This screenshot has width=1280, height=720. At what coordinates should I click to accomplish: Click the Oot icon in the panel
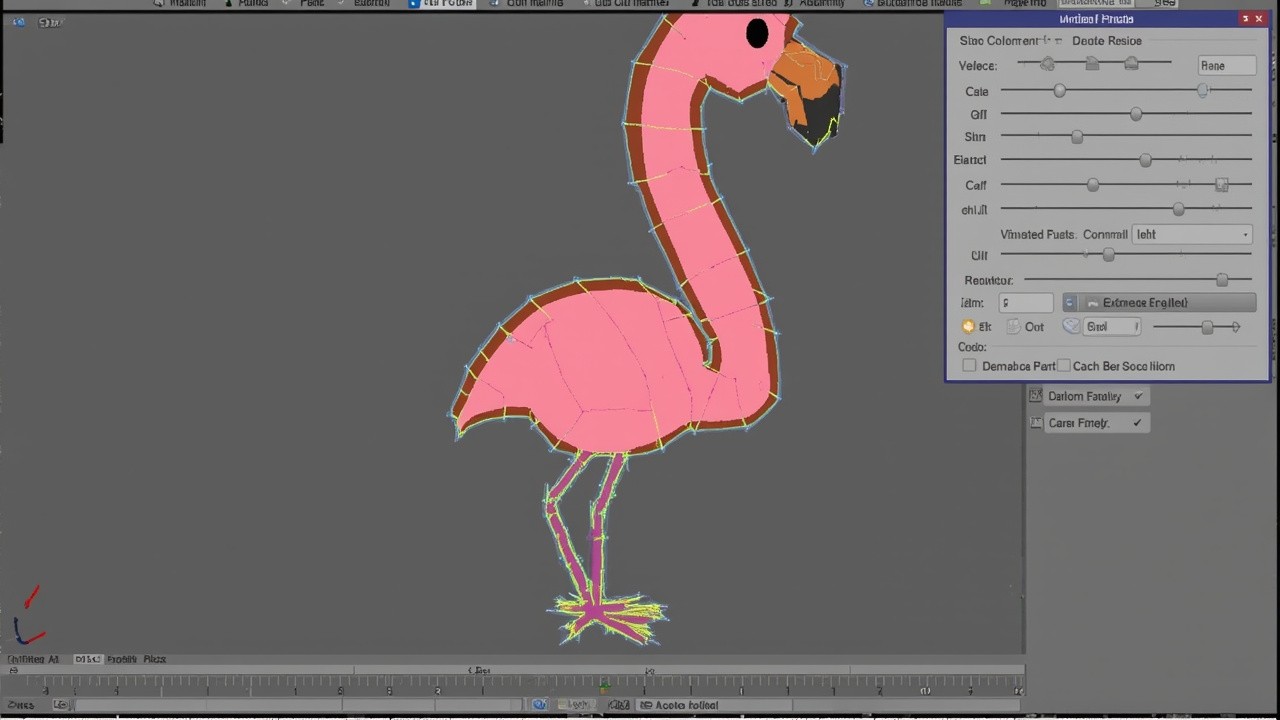tap(1013, 327)
